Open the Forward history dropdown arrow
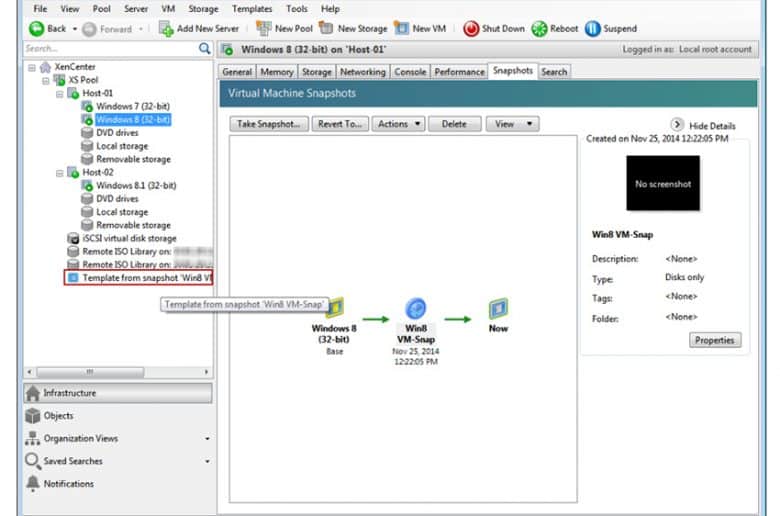This screenshot has width=780, height=516. [x=141, y=29]
